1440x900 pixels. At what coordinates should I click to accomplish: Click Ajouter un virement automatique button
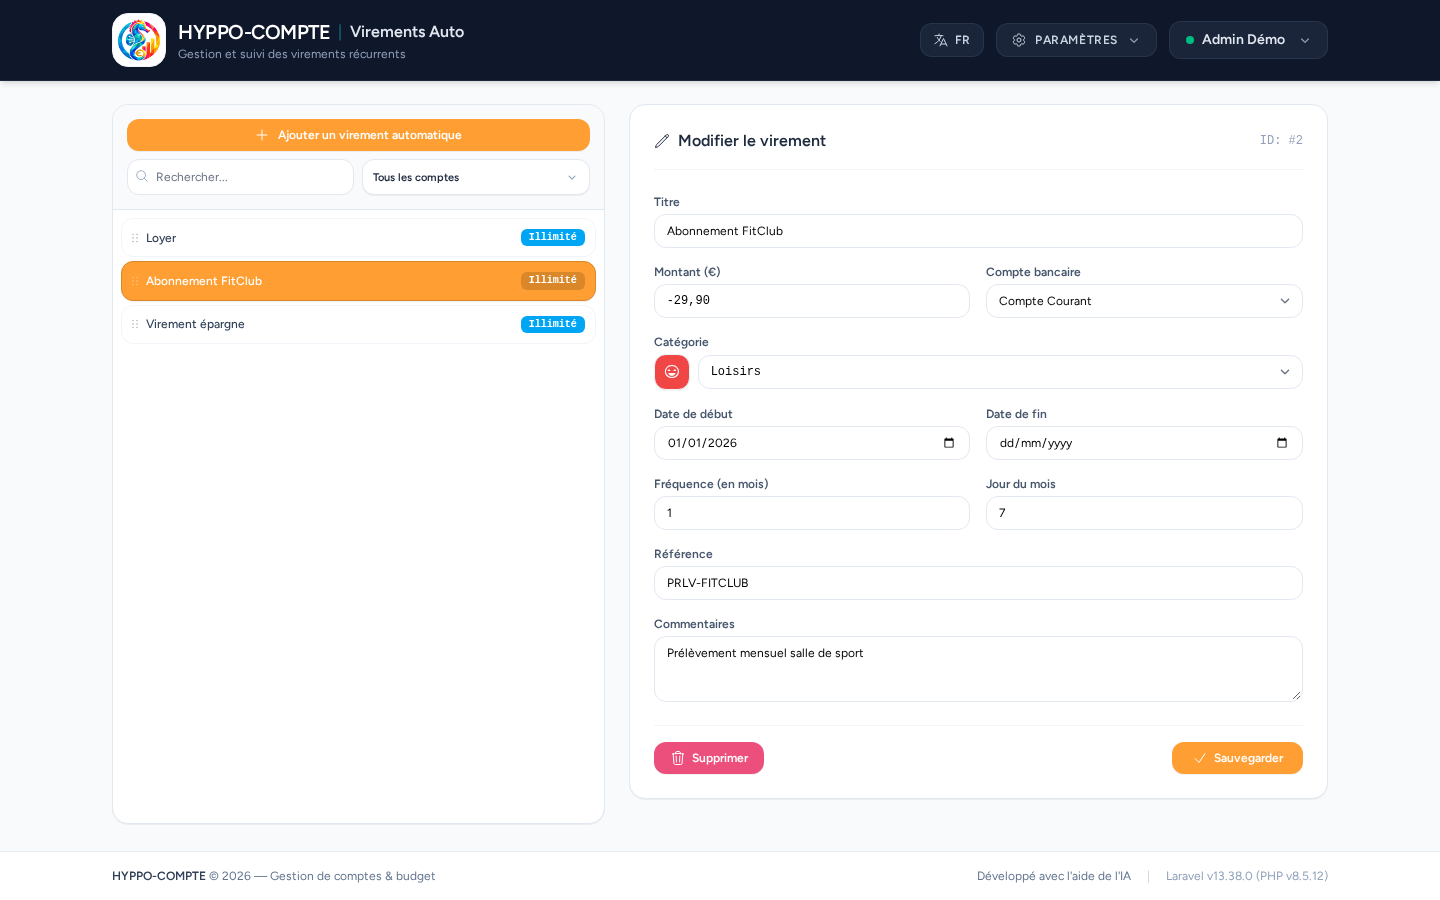[358, 135]
